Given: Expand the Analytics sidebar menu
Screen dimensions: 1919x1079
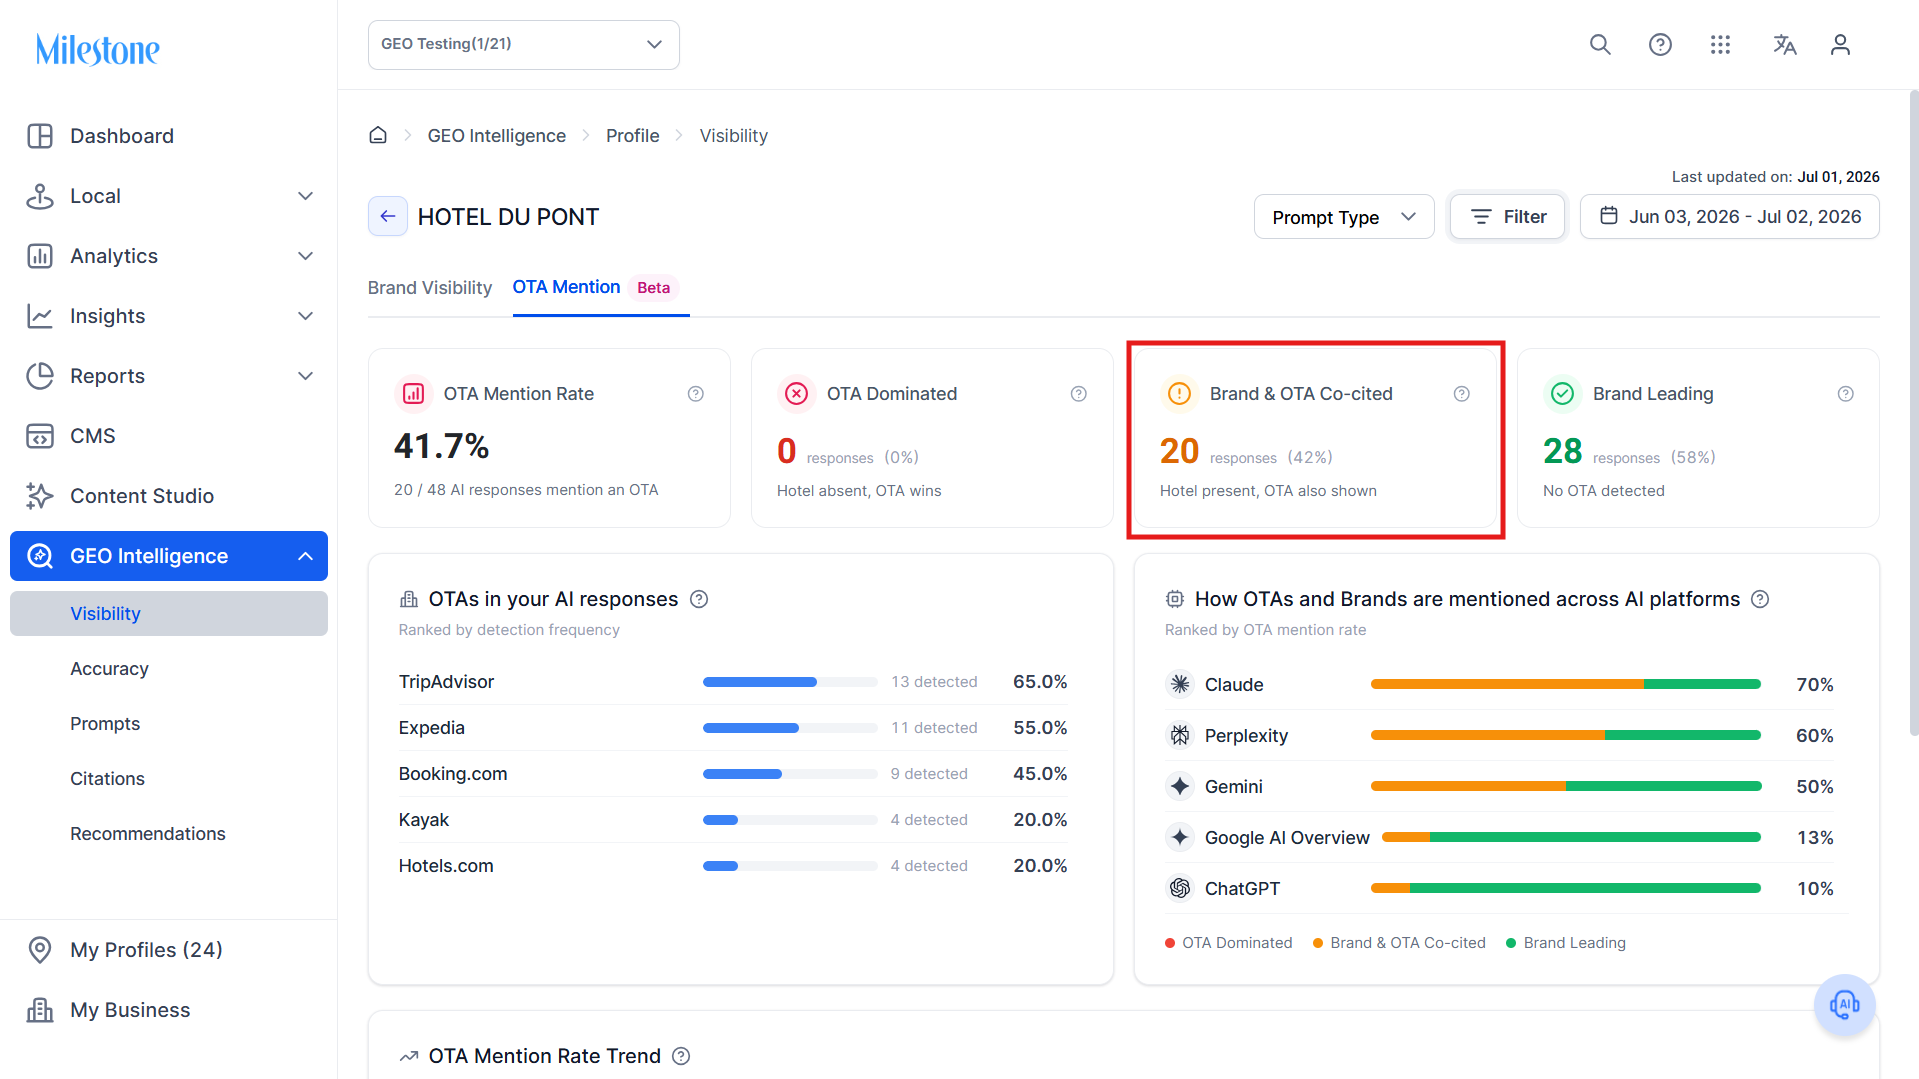Looking at the screenshot, I should tap(169, 256).
